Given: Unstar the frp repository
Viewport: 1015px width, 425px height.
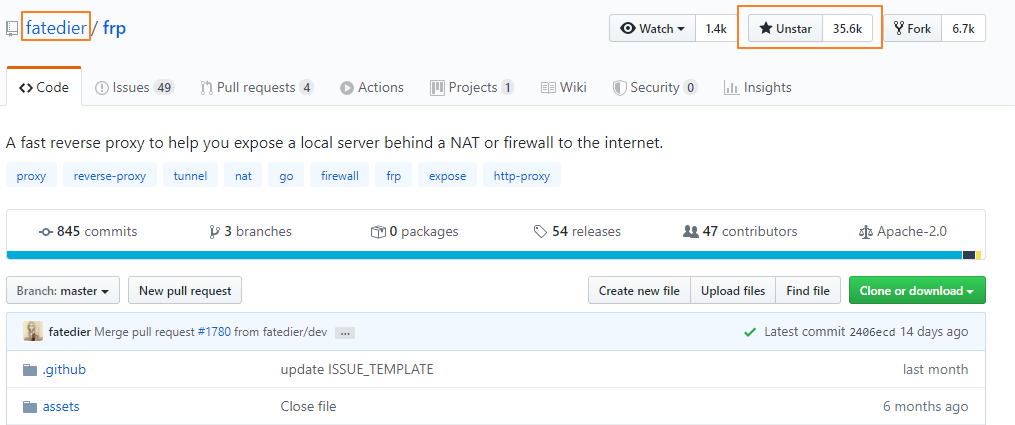Looking at the screenshot, I should point(785,29).
